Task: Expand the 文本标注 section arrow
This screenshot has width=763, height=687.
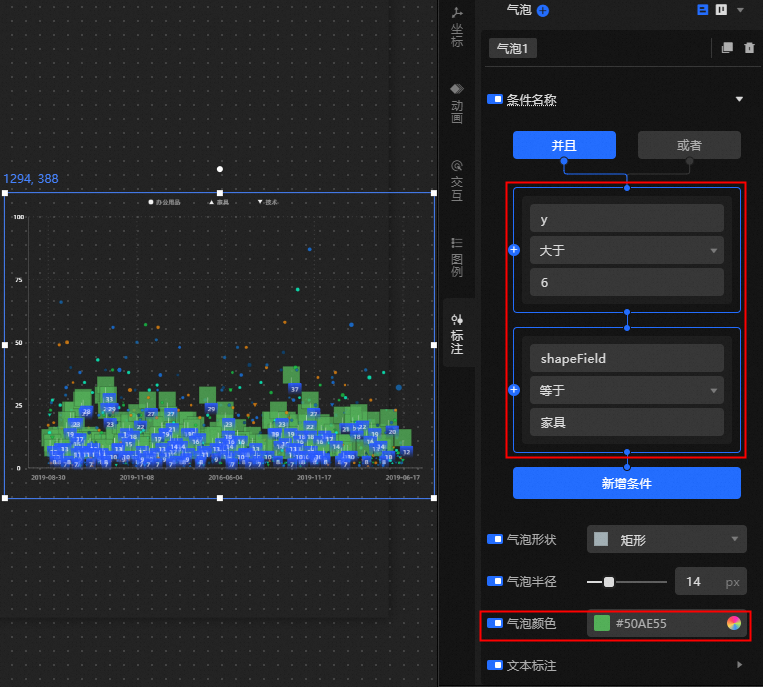Action: tap(739, 665)
